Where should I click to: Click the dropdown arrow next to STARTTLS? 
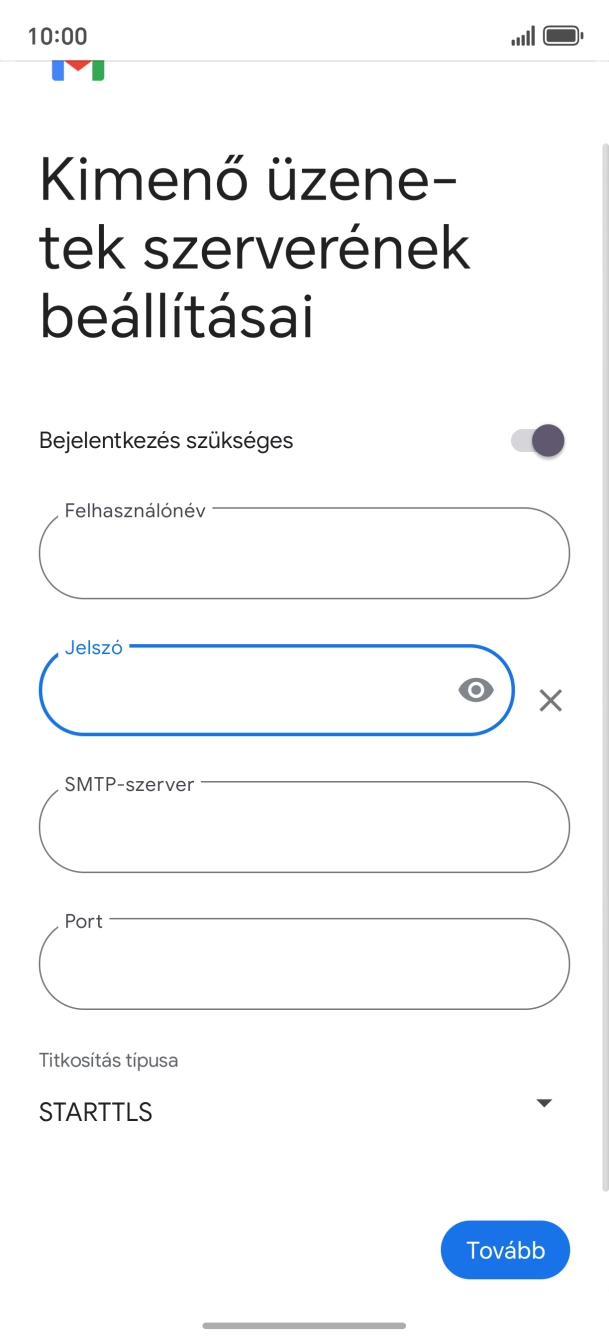543,1103
